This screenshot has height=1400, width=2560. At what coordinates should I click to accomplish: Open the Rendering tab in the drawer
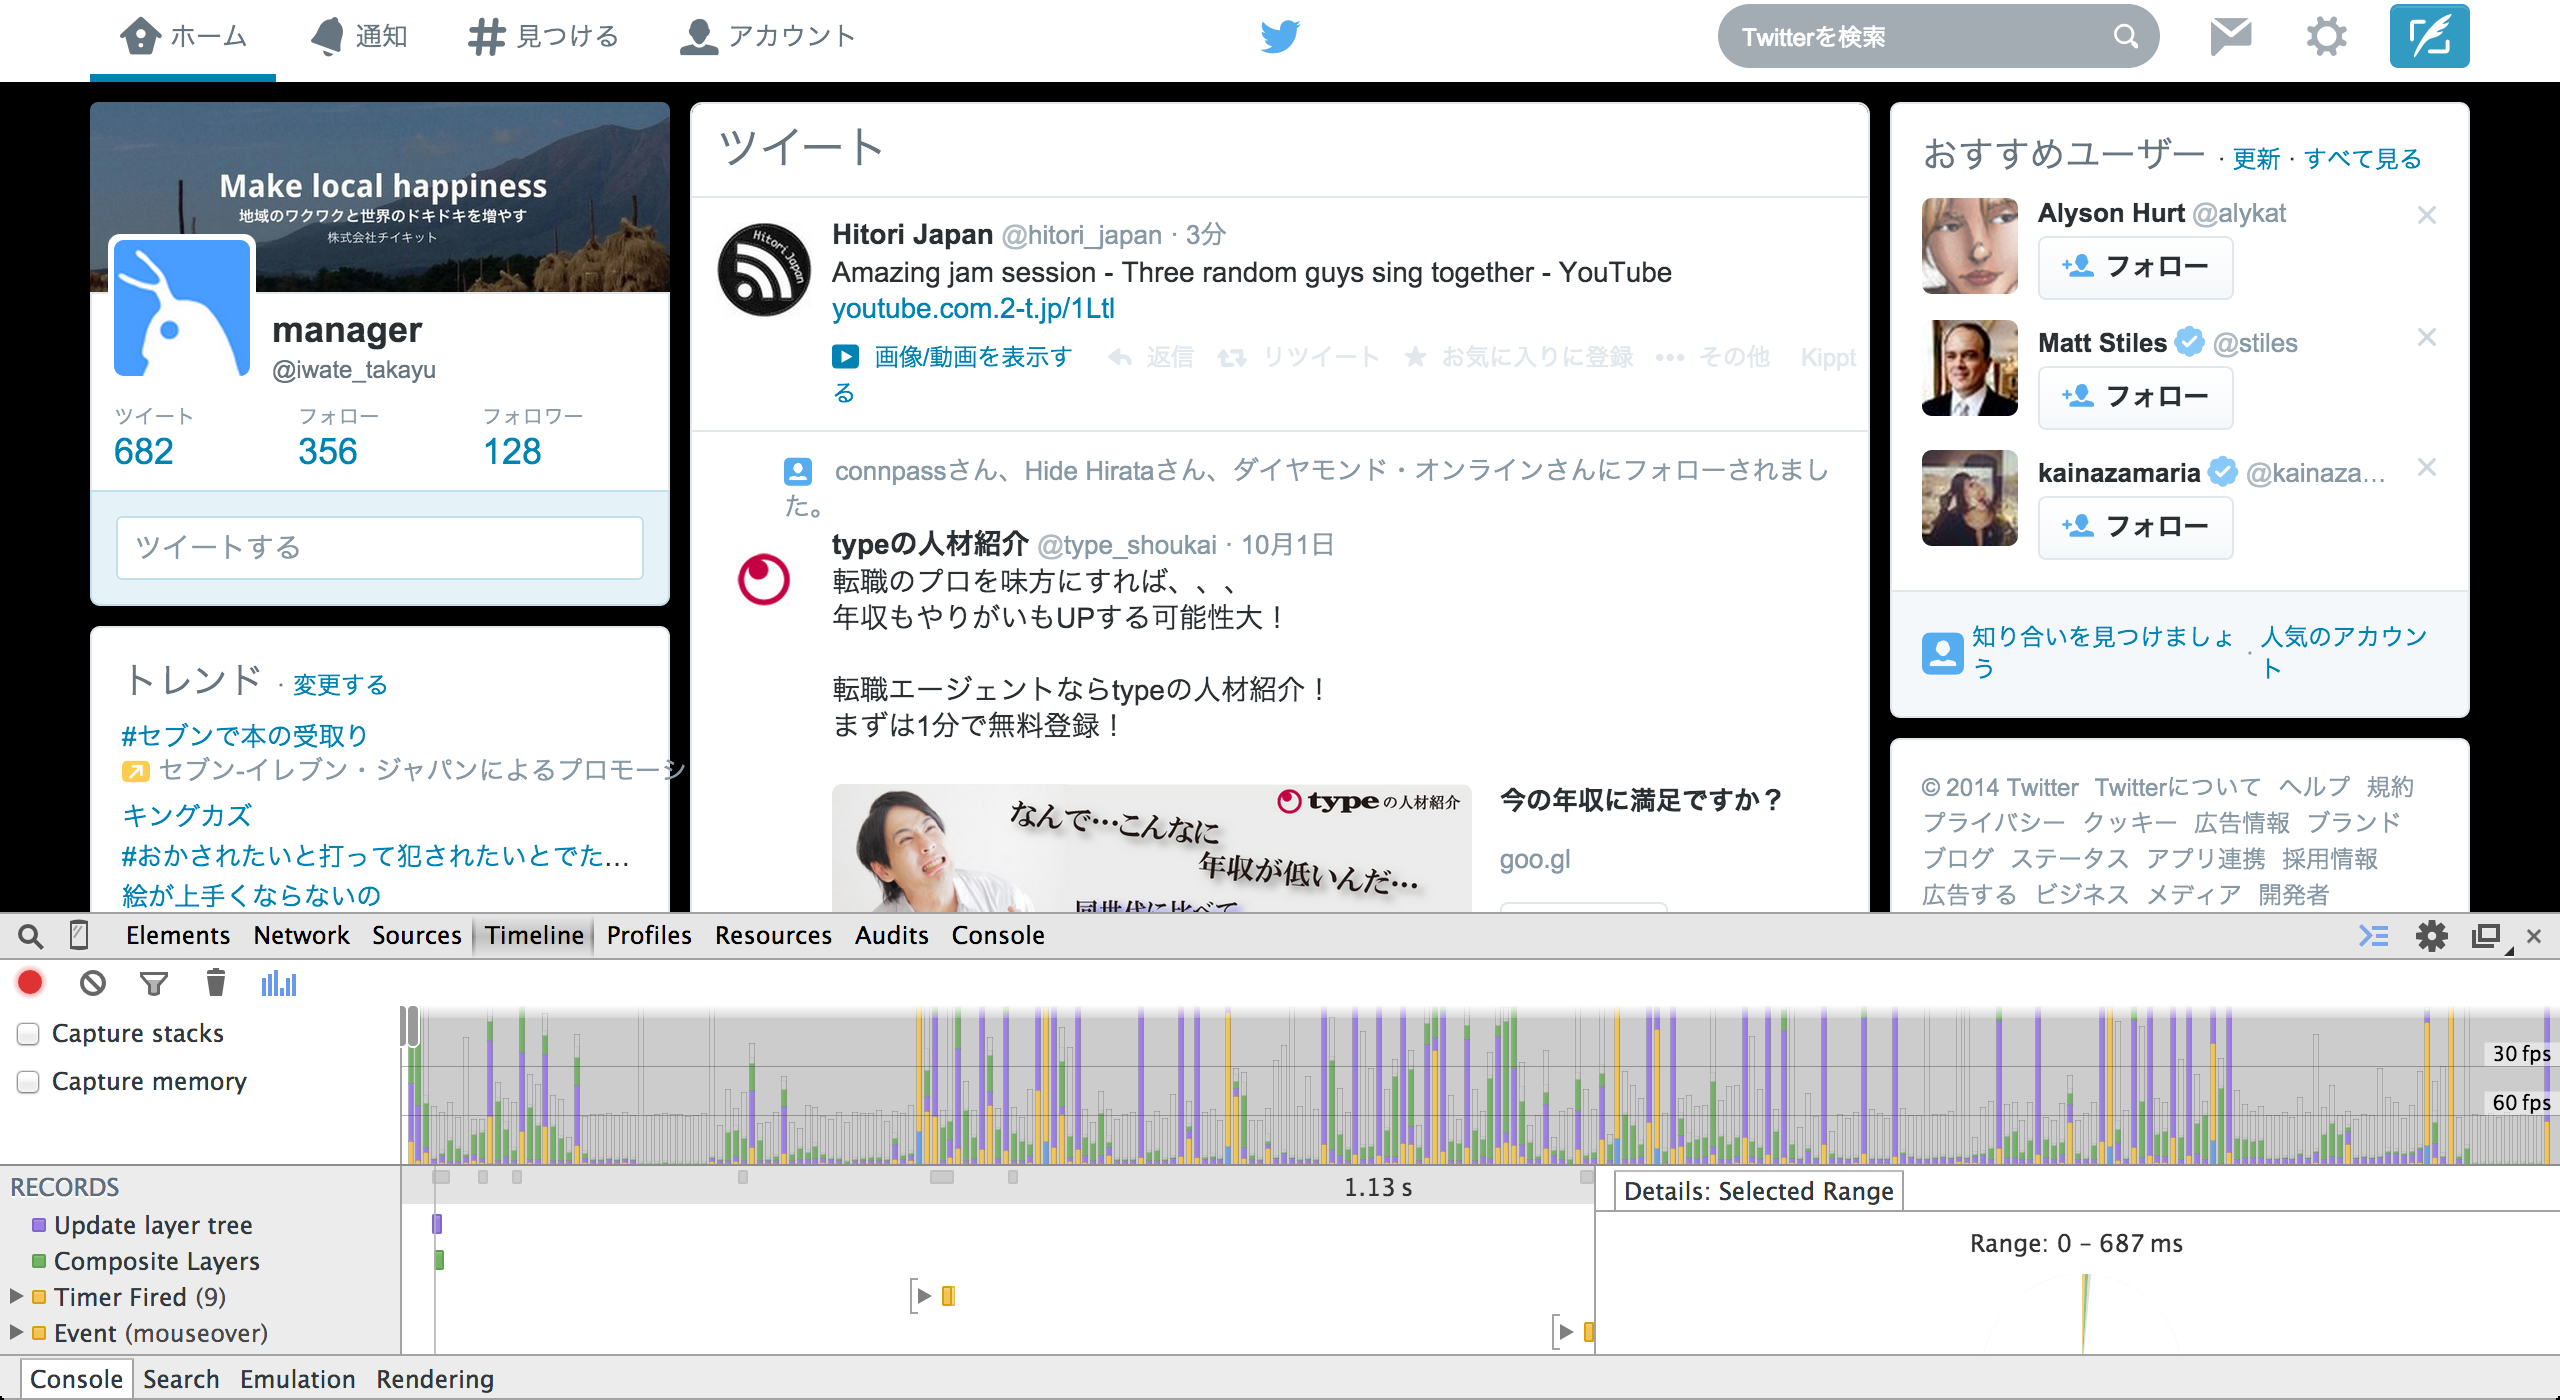tap(434, 1379)
